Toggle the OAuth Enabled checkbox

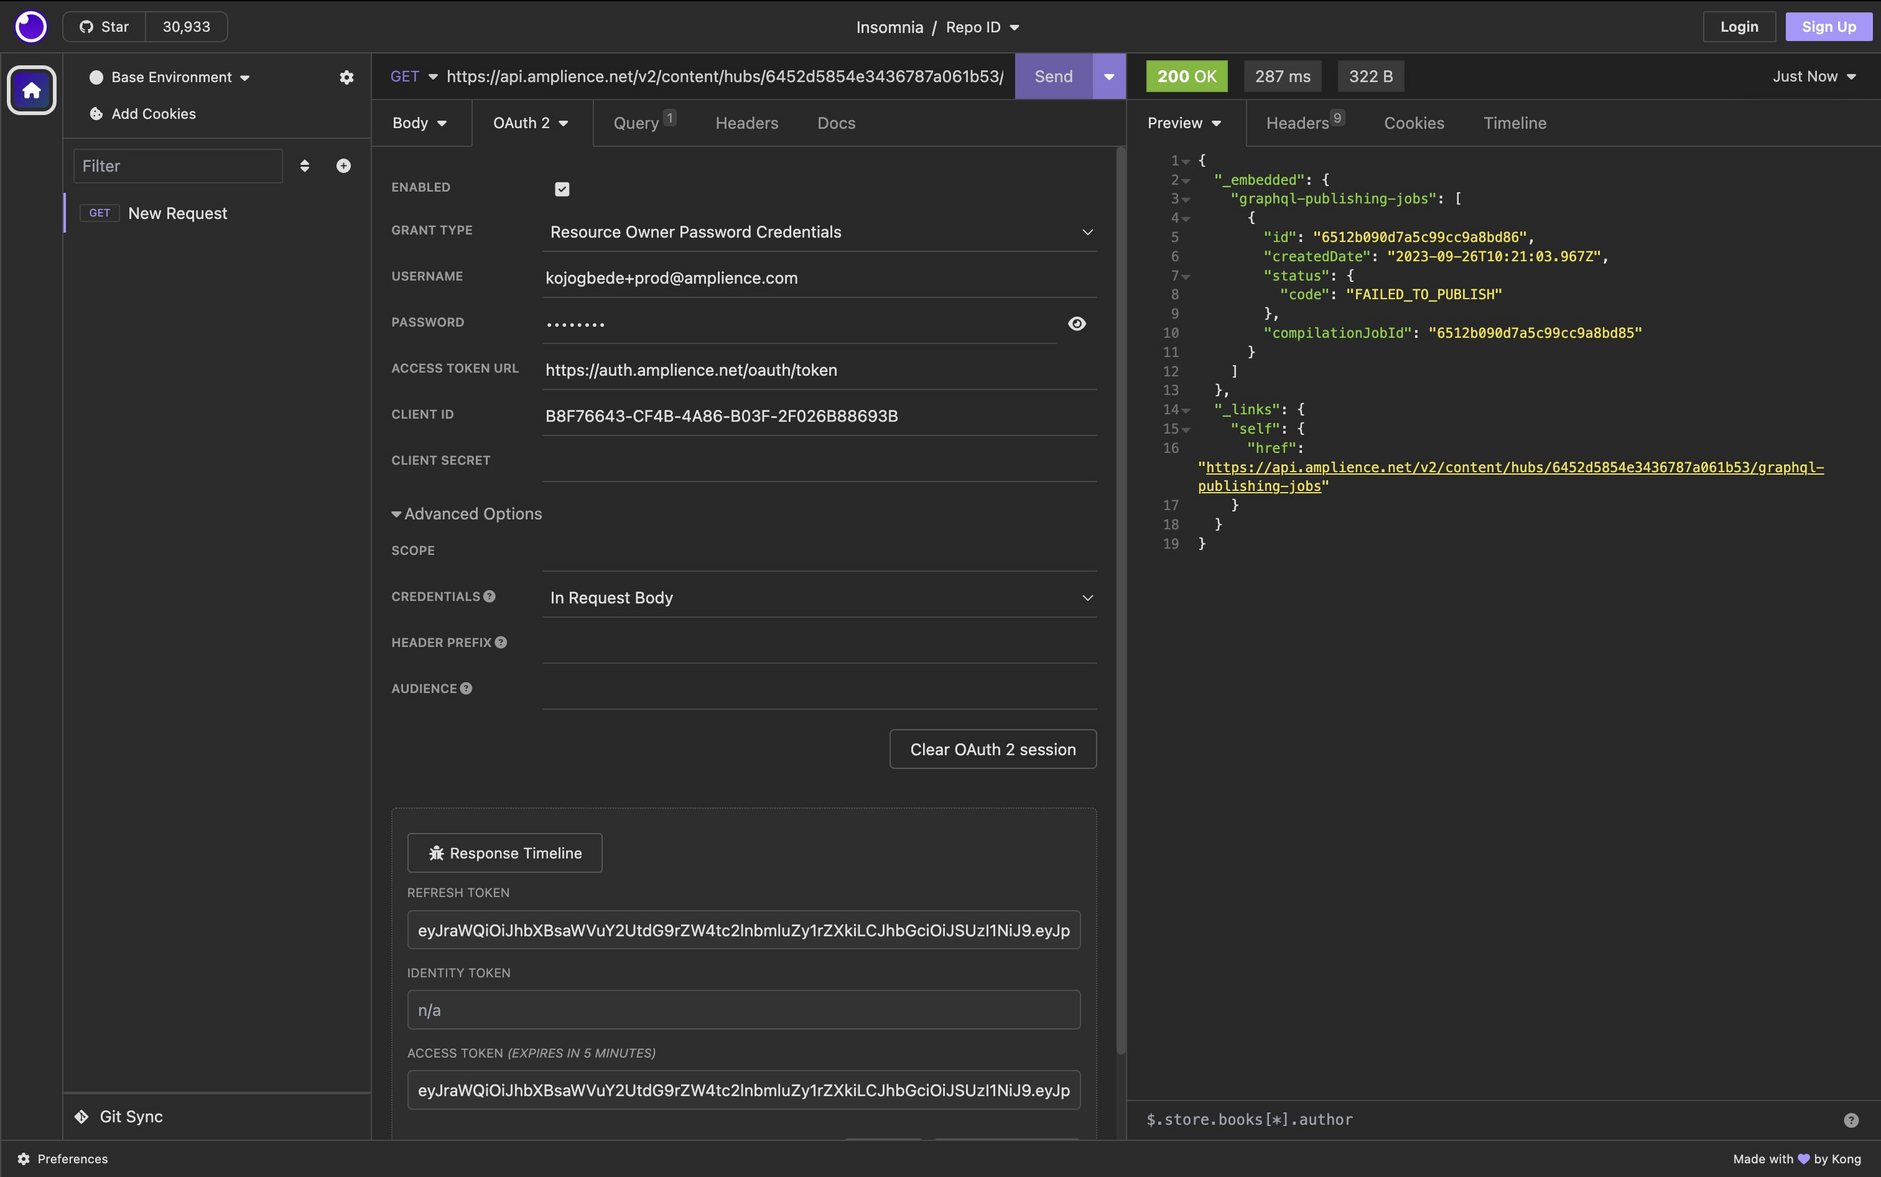click(x=562, y=189)
